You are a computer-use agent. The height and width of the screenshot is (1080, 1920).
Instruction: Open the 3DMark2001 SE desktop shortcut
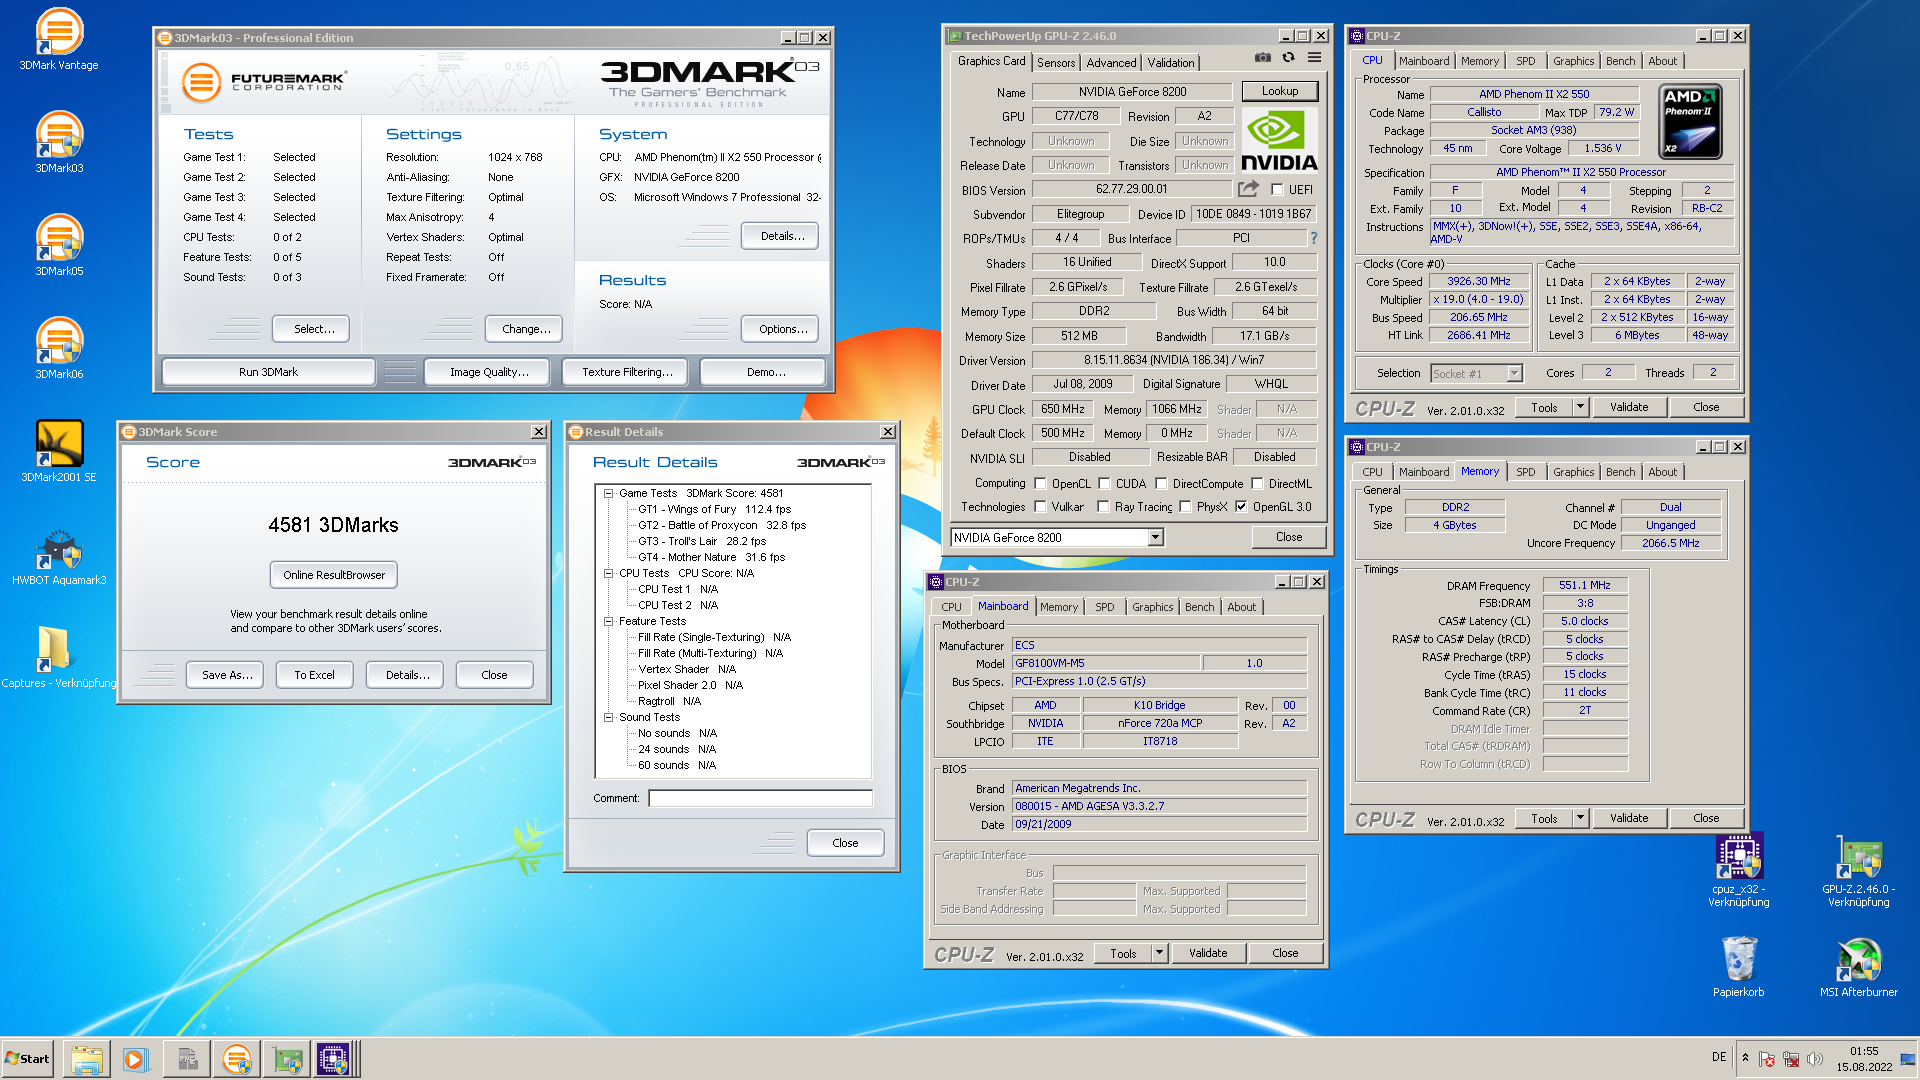point(59,452)
